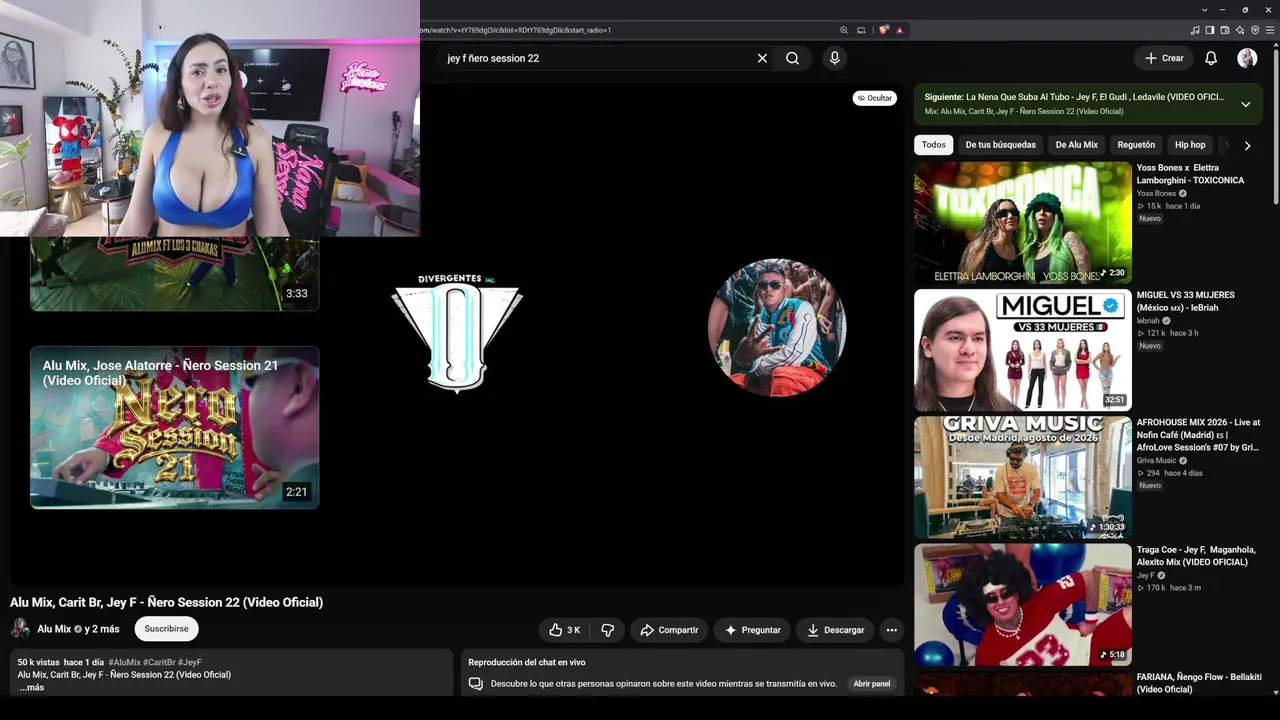The image size is (1280, 720).
Task: Click in the YouTube search input field
Action: coord(595,58)
